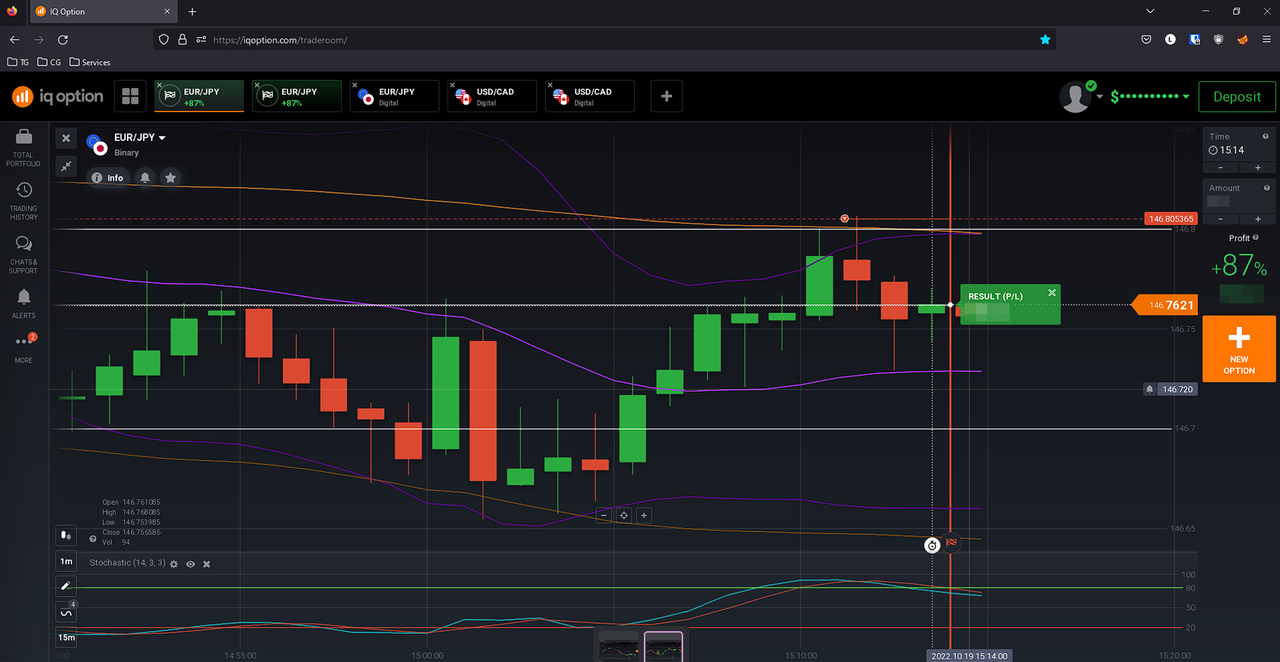Screen dimensions: 1280x662
Task: Open the Firefox application menu
Action: tap(1266, 39)
